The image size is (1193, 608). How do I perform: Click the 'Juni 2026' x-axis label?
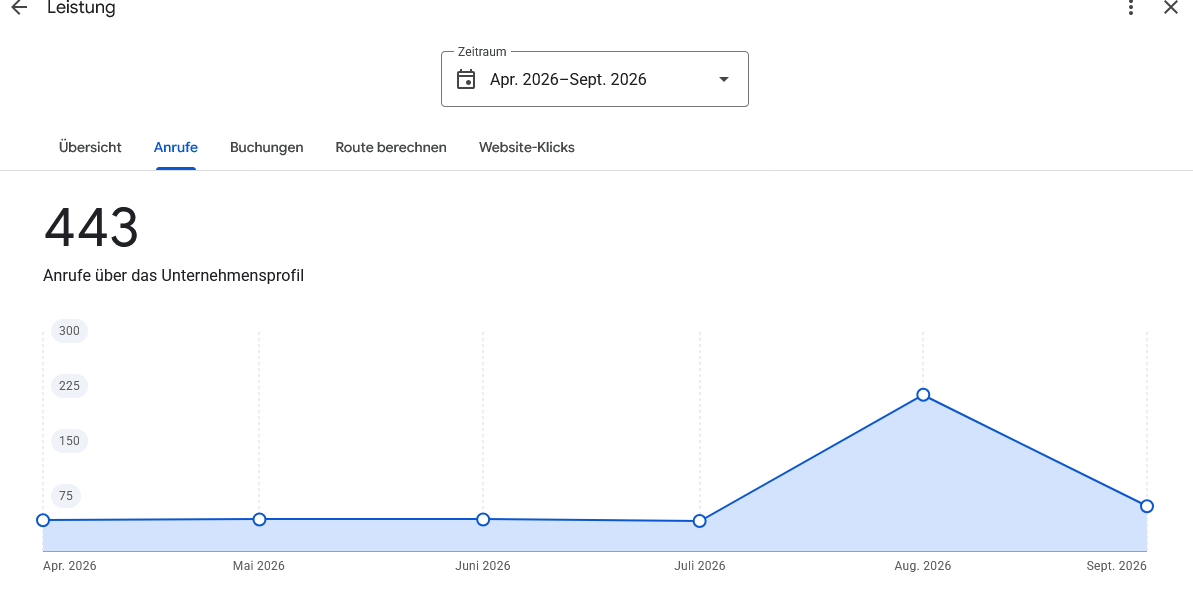pos(483,566)
